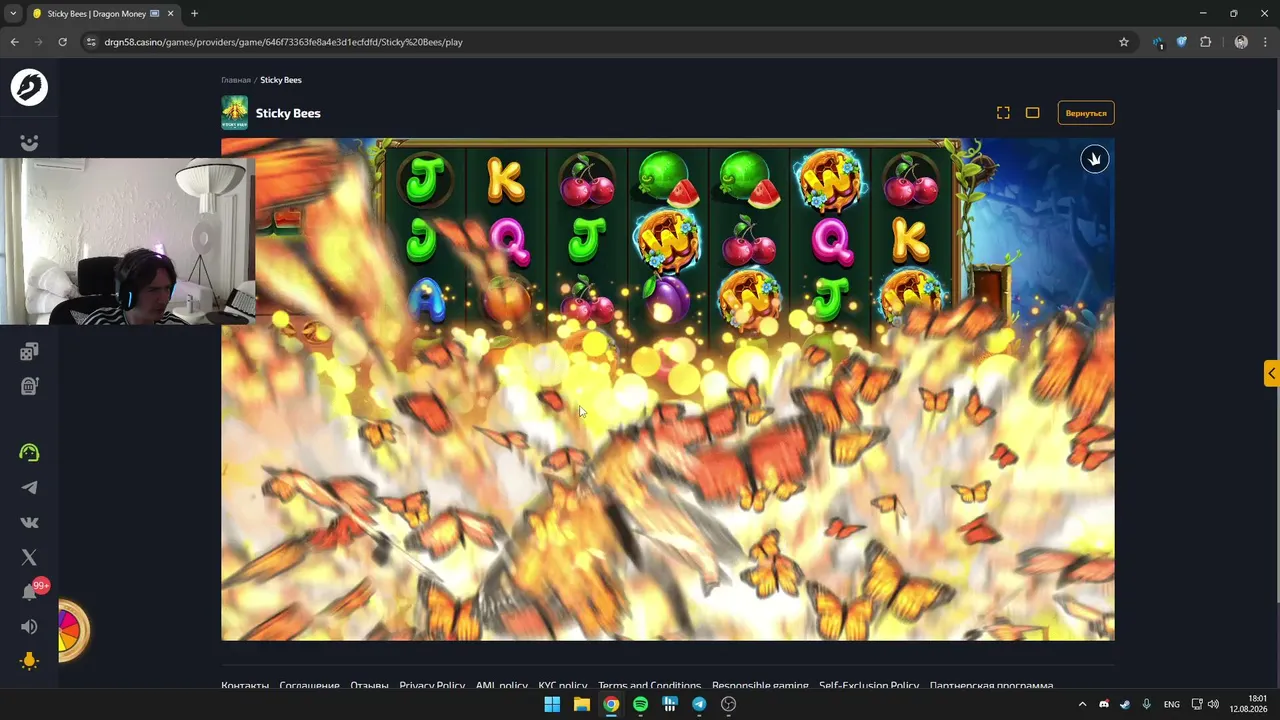Switch game to fullscreen mode
Image resolution: width=1280 pixels, height=720 pixels.
1003,113
